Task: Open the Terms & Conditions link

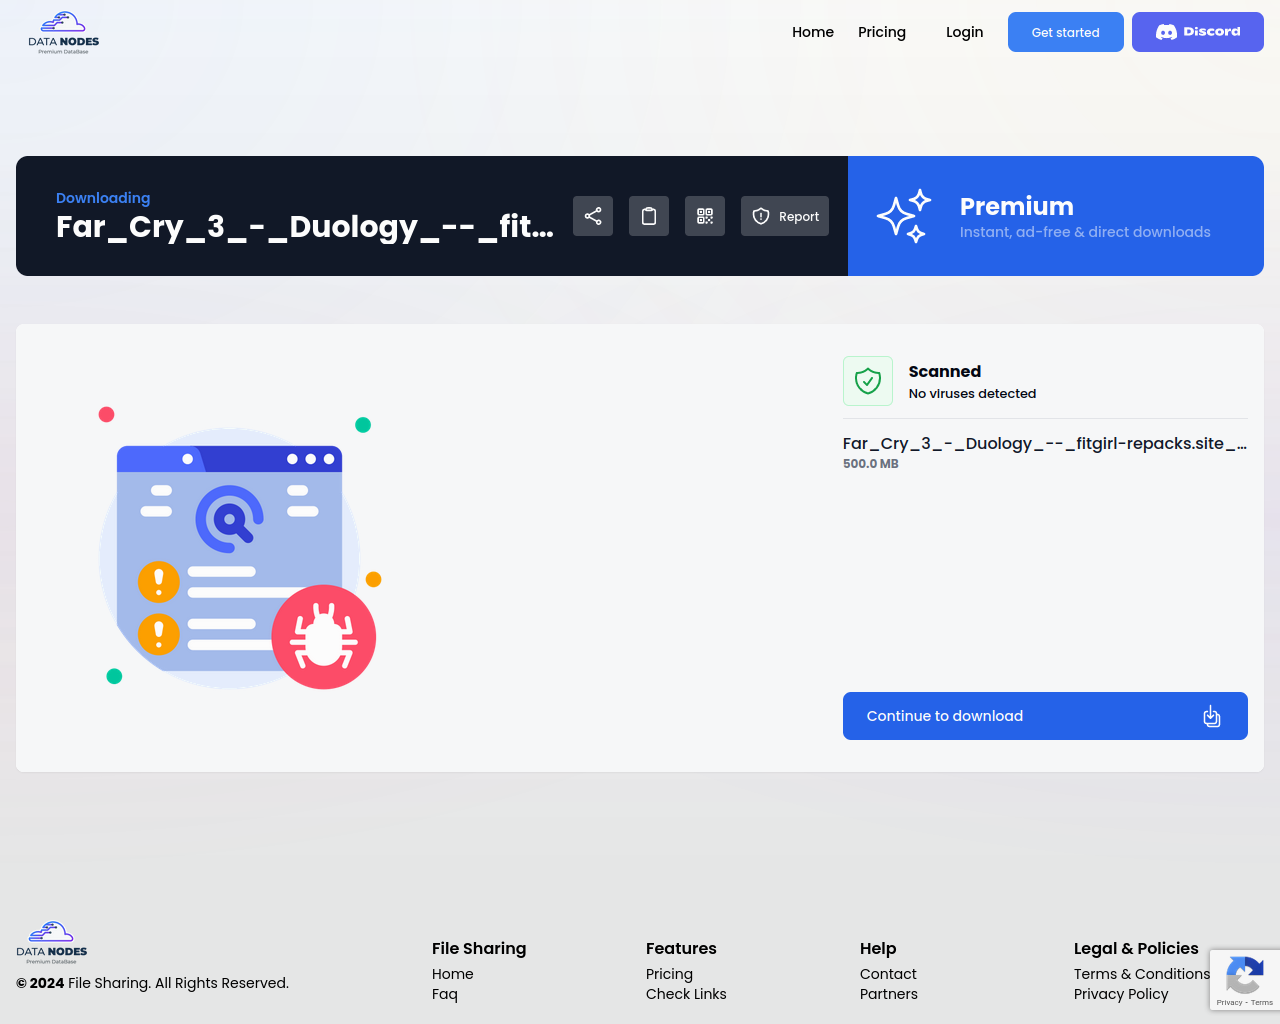Action: [x=1142, y=974]
